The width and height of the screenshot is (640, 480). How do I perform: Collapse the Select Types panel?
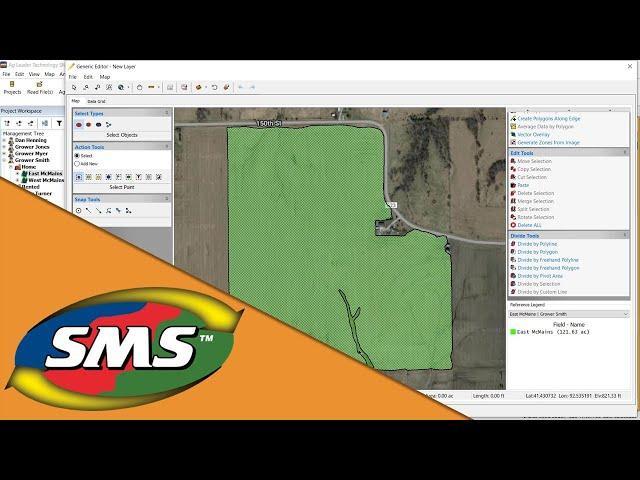pyautogui.click(x=167, y=113)
